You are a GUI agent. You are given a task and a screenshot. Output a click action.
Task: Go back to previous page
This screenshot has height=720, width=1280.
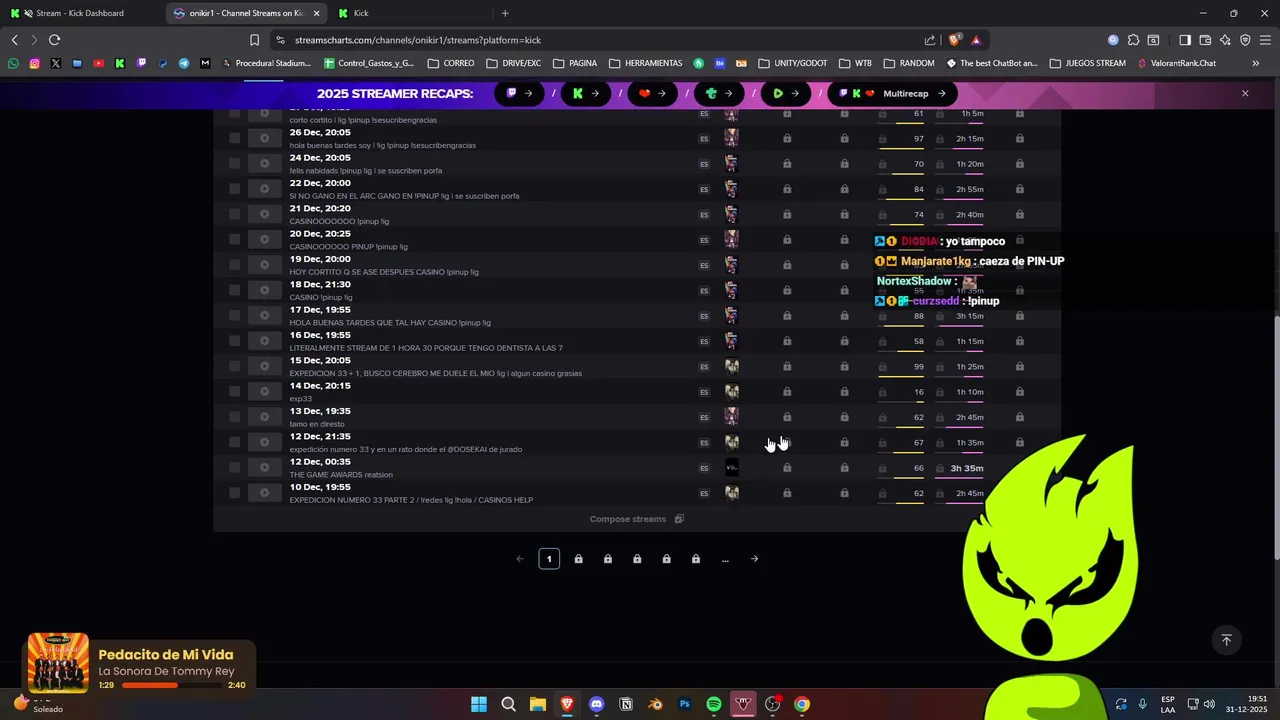[x=14, y=40]
